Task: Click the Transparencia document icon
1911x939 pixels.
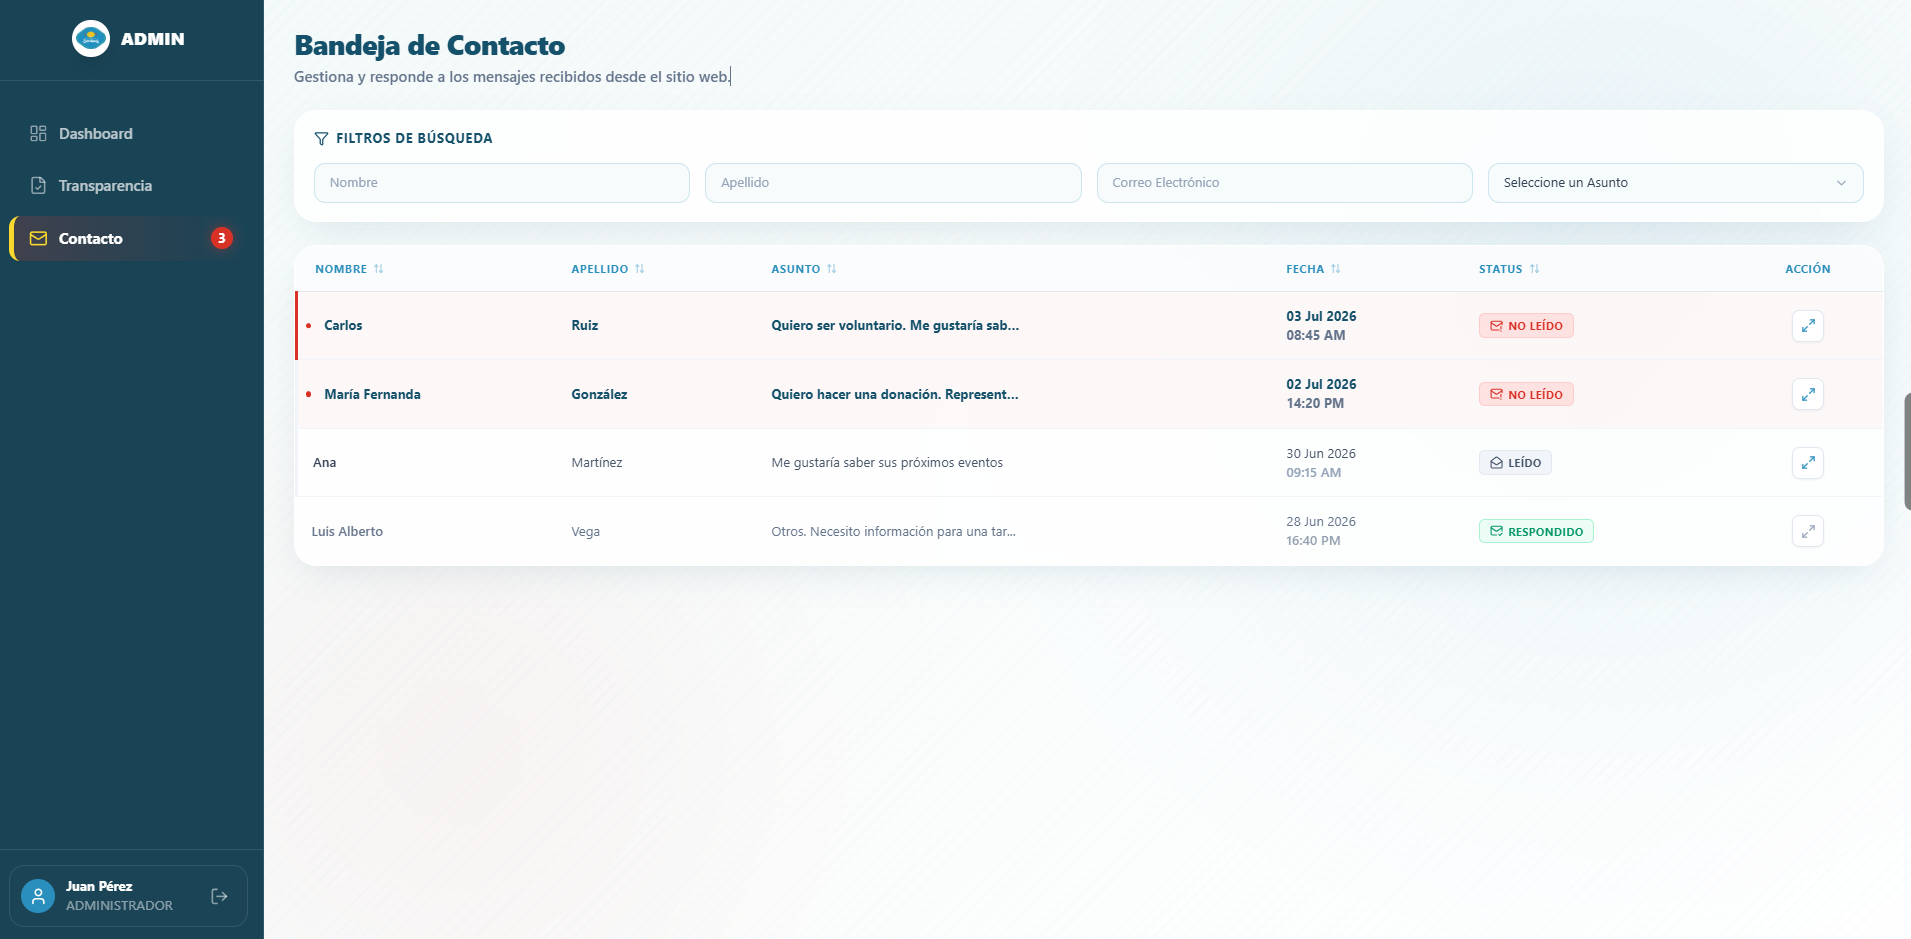Action: click(38, 186)
